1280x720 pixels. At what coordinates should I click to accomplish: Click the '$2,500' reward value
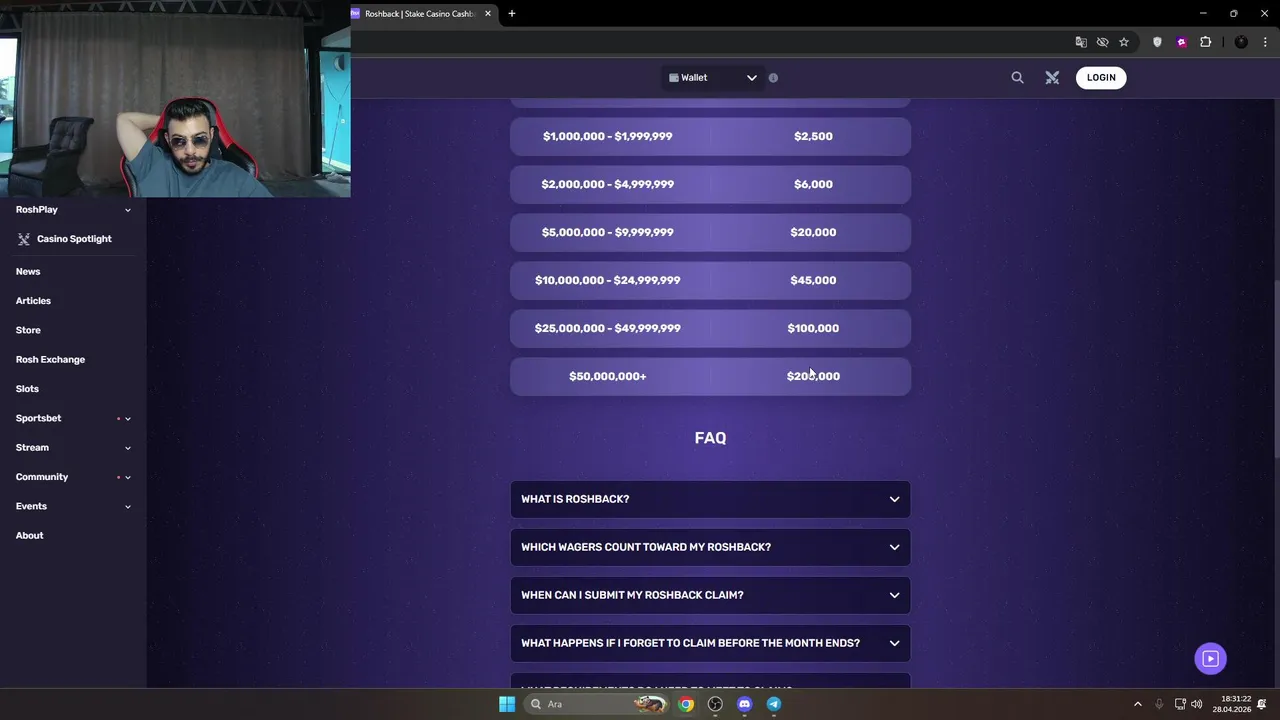tap(813, 136)
